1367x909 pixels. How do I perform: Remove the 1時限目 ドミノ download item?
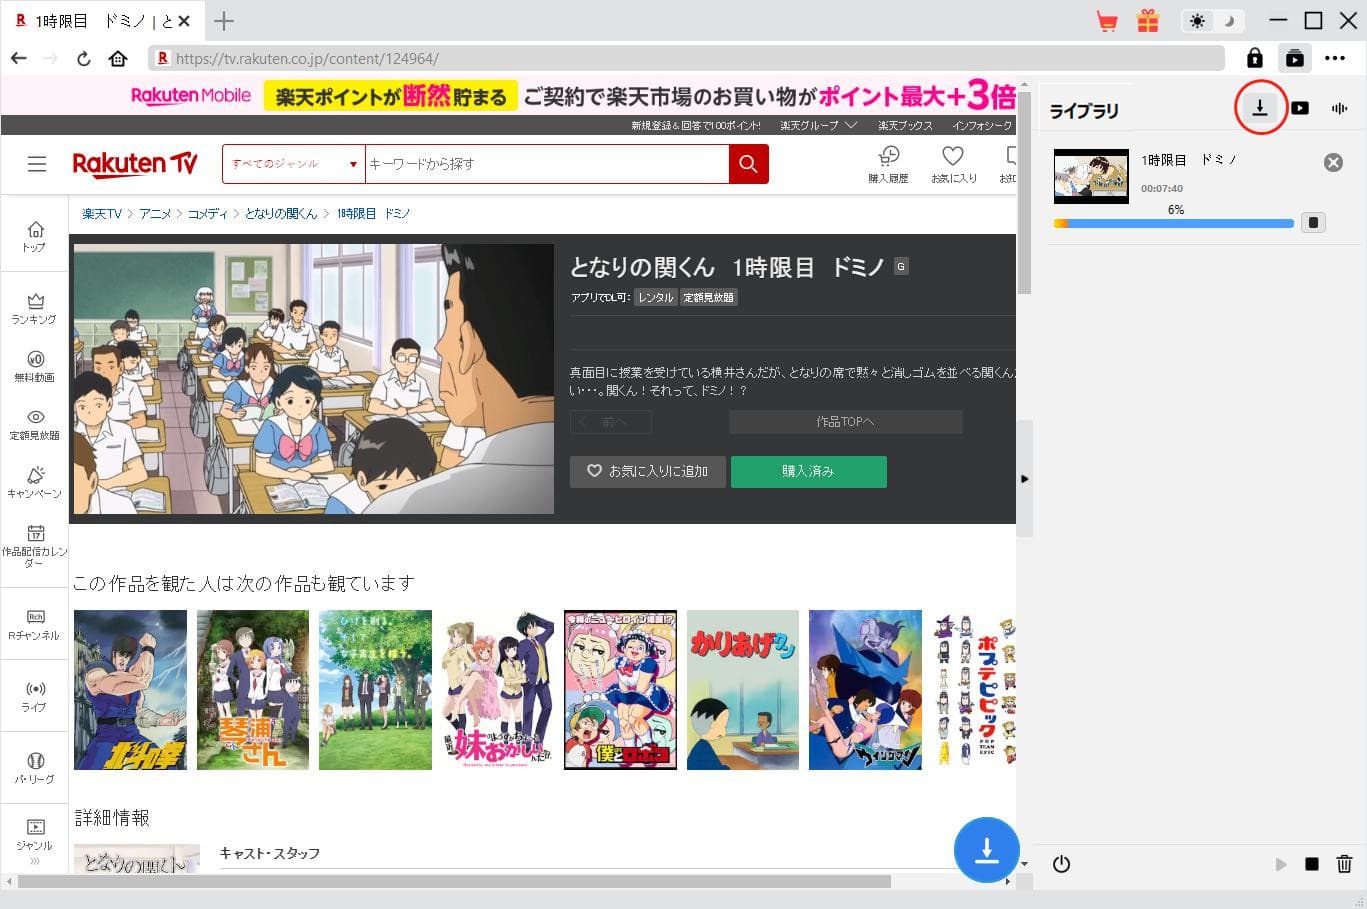pos(1333,162)
